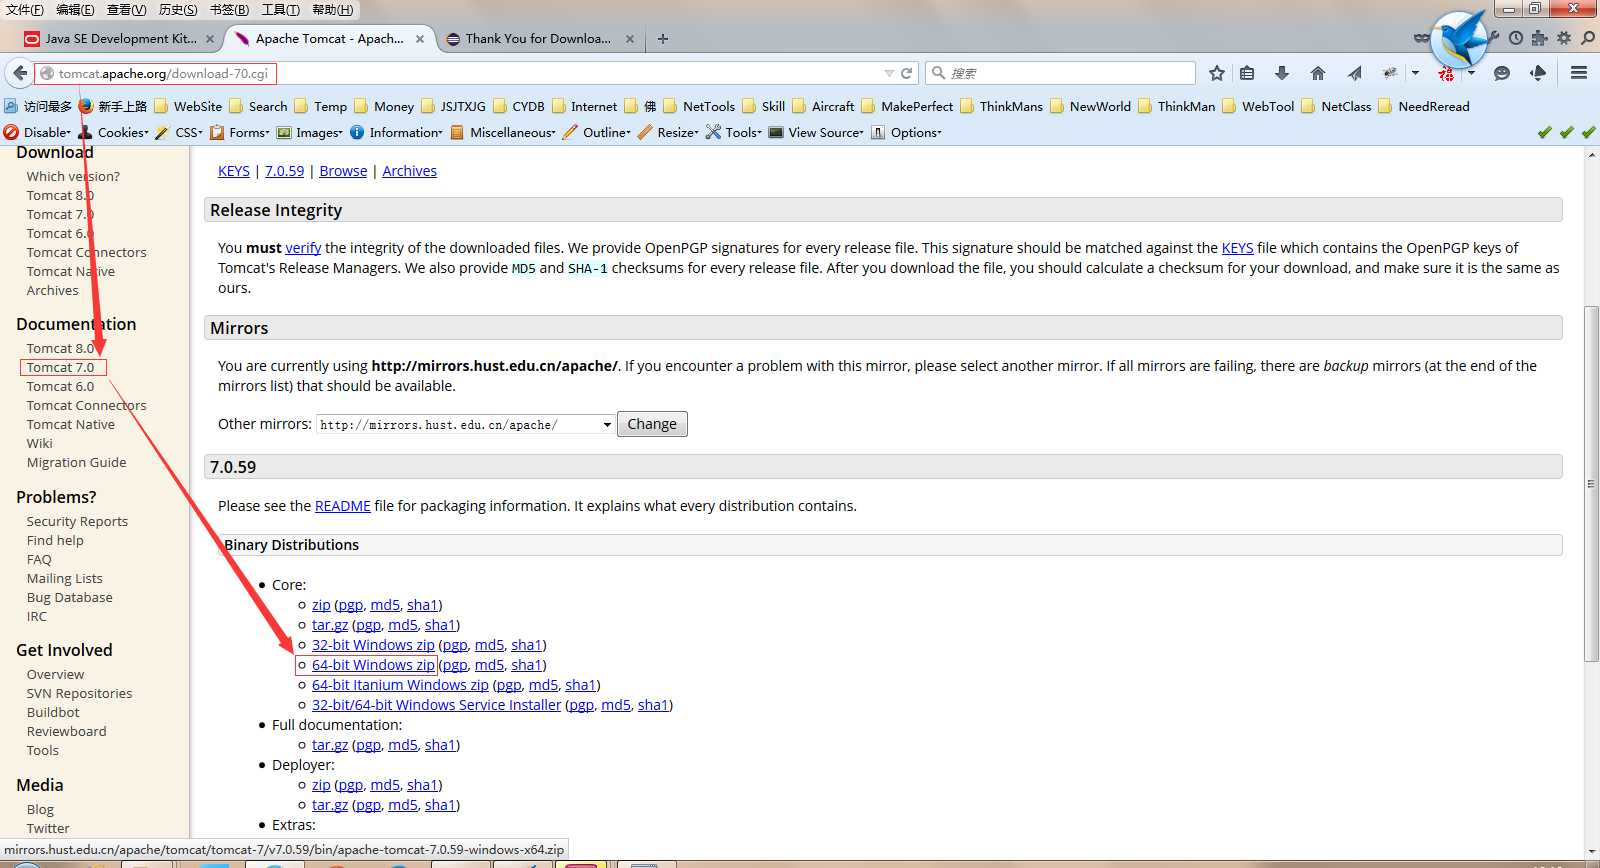1600x868 pixels.
Task: Open a new tab with plus button
Action: tap(663, 39)
